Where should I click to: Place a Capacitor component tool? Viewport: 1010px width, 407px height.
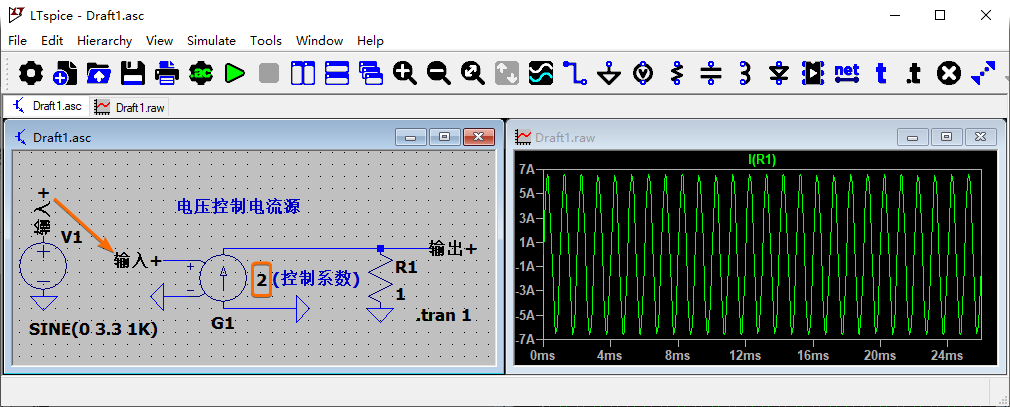tap(711, 73)
